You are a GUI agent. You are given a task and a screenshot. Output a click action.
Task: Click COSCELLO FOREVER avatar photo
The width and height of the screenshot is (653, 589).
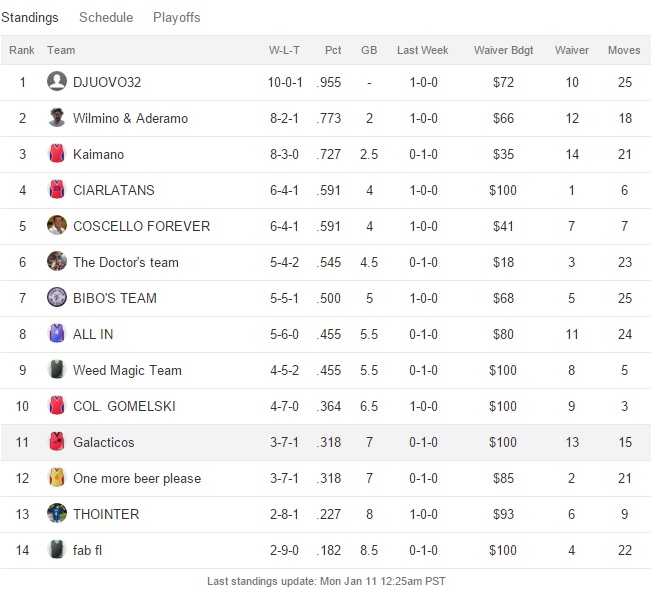[x=57, y=226]
